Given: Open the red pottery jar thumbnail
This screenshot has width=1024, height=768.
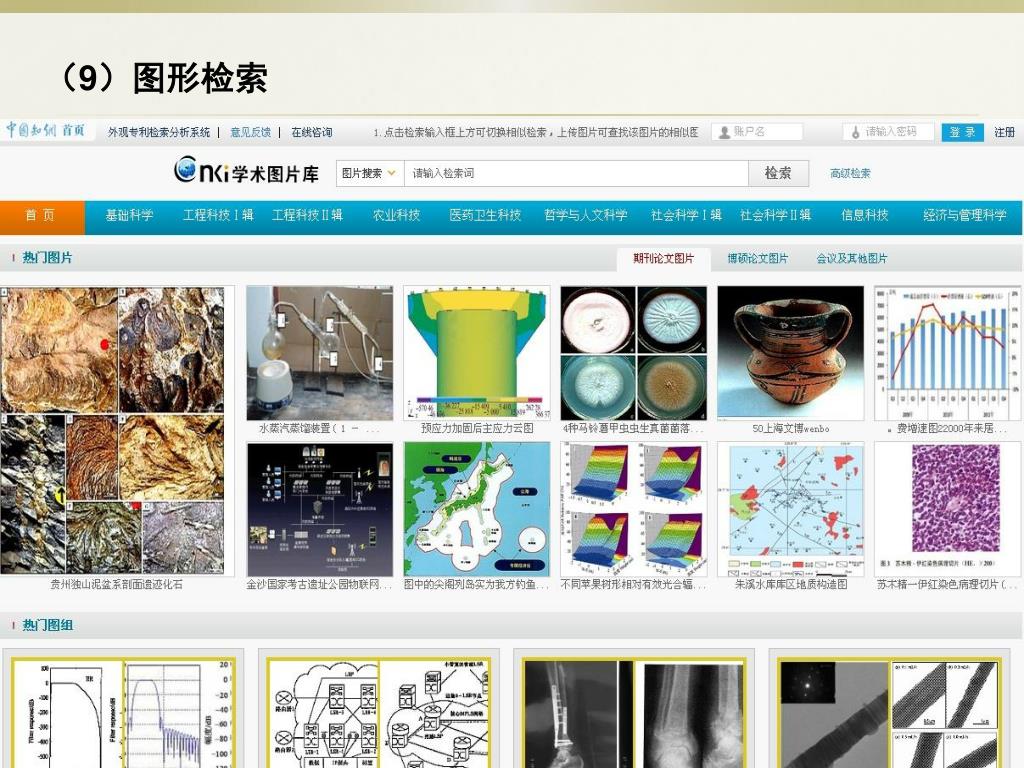Looking at the screenshot, I should point(790,352).
